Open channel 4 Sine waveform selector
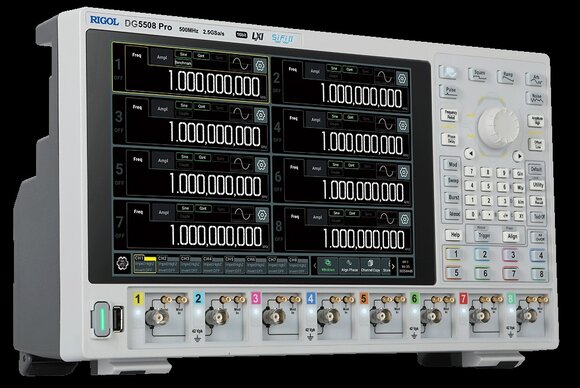 tap(335, 117)
